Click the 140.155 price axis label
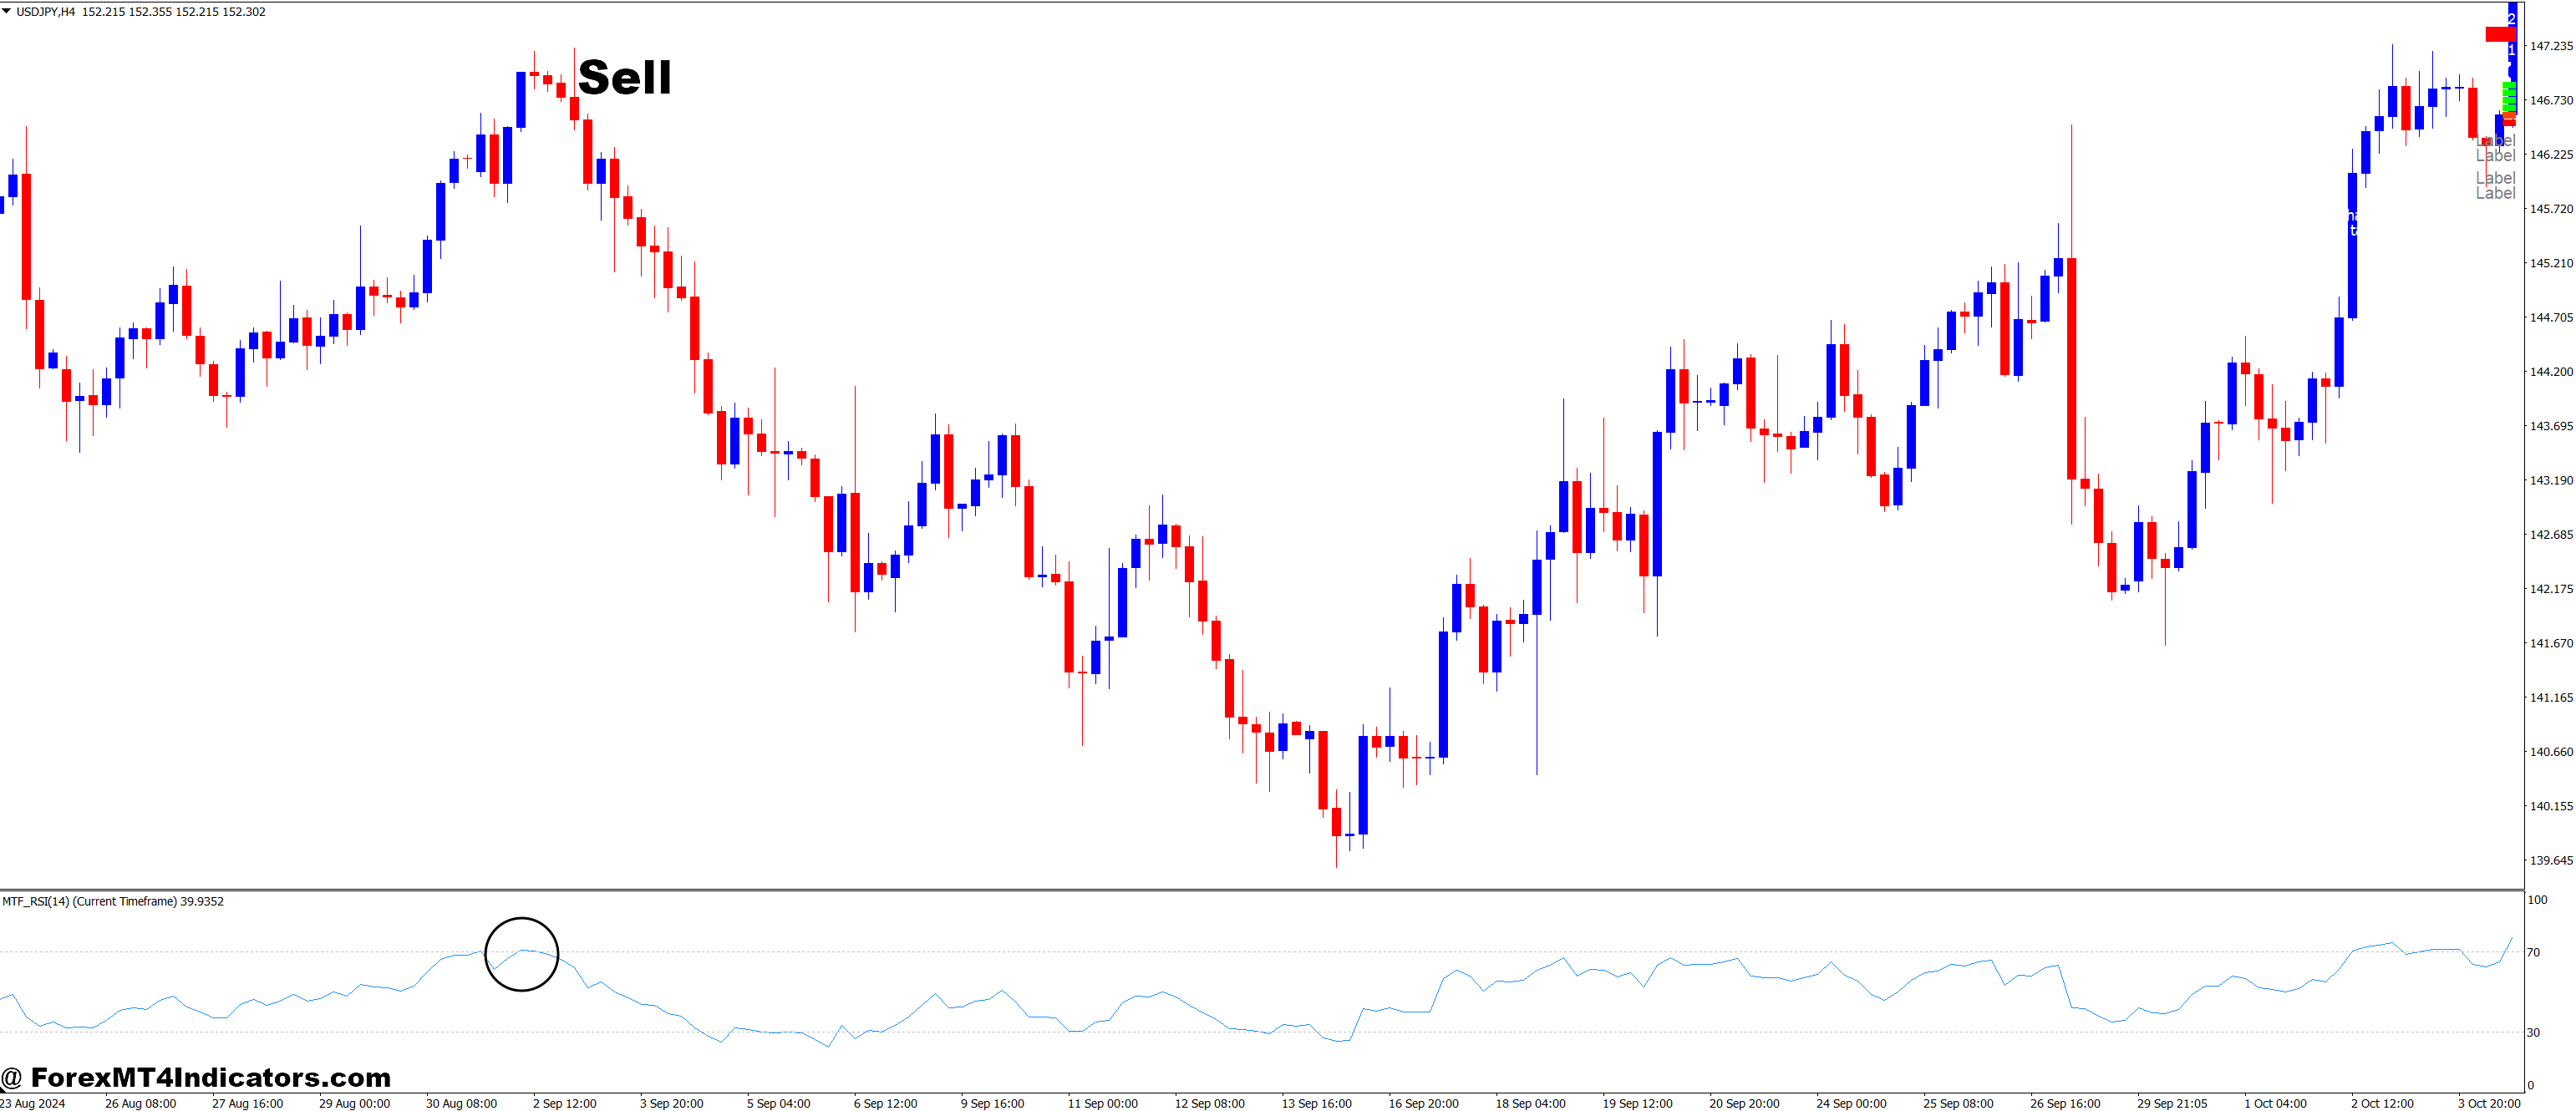This screenshot has width=2576, height=1111. pyautogui.click(x=2551, y=806)
